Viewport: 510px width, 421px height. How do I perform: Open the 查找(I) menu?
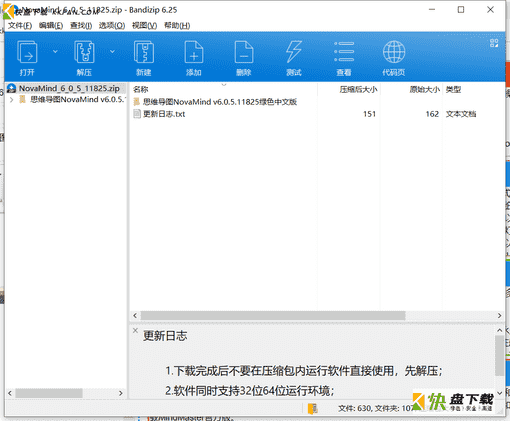tap(81, 26)
